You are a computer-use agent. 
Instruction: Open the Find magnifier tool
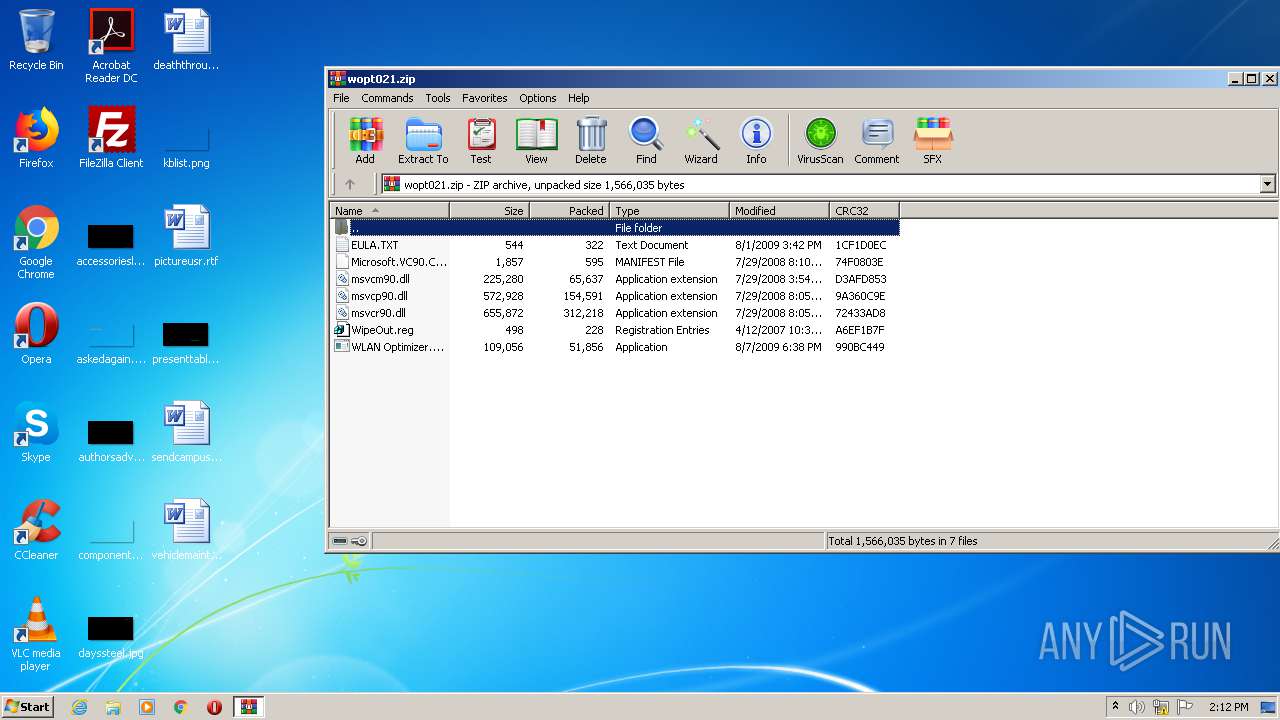click(x=646, y=140)
